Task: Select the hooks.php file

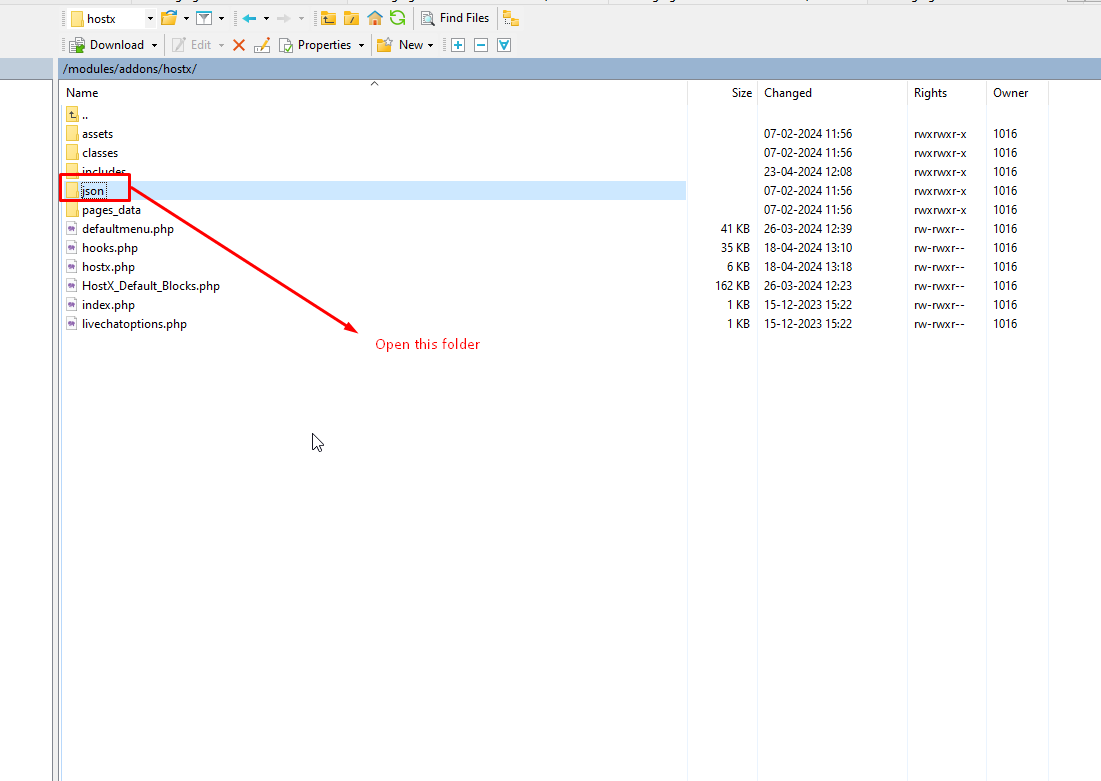Action: 110,248
